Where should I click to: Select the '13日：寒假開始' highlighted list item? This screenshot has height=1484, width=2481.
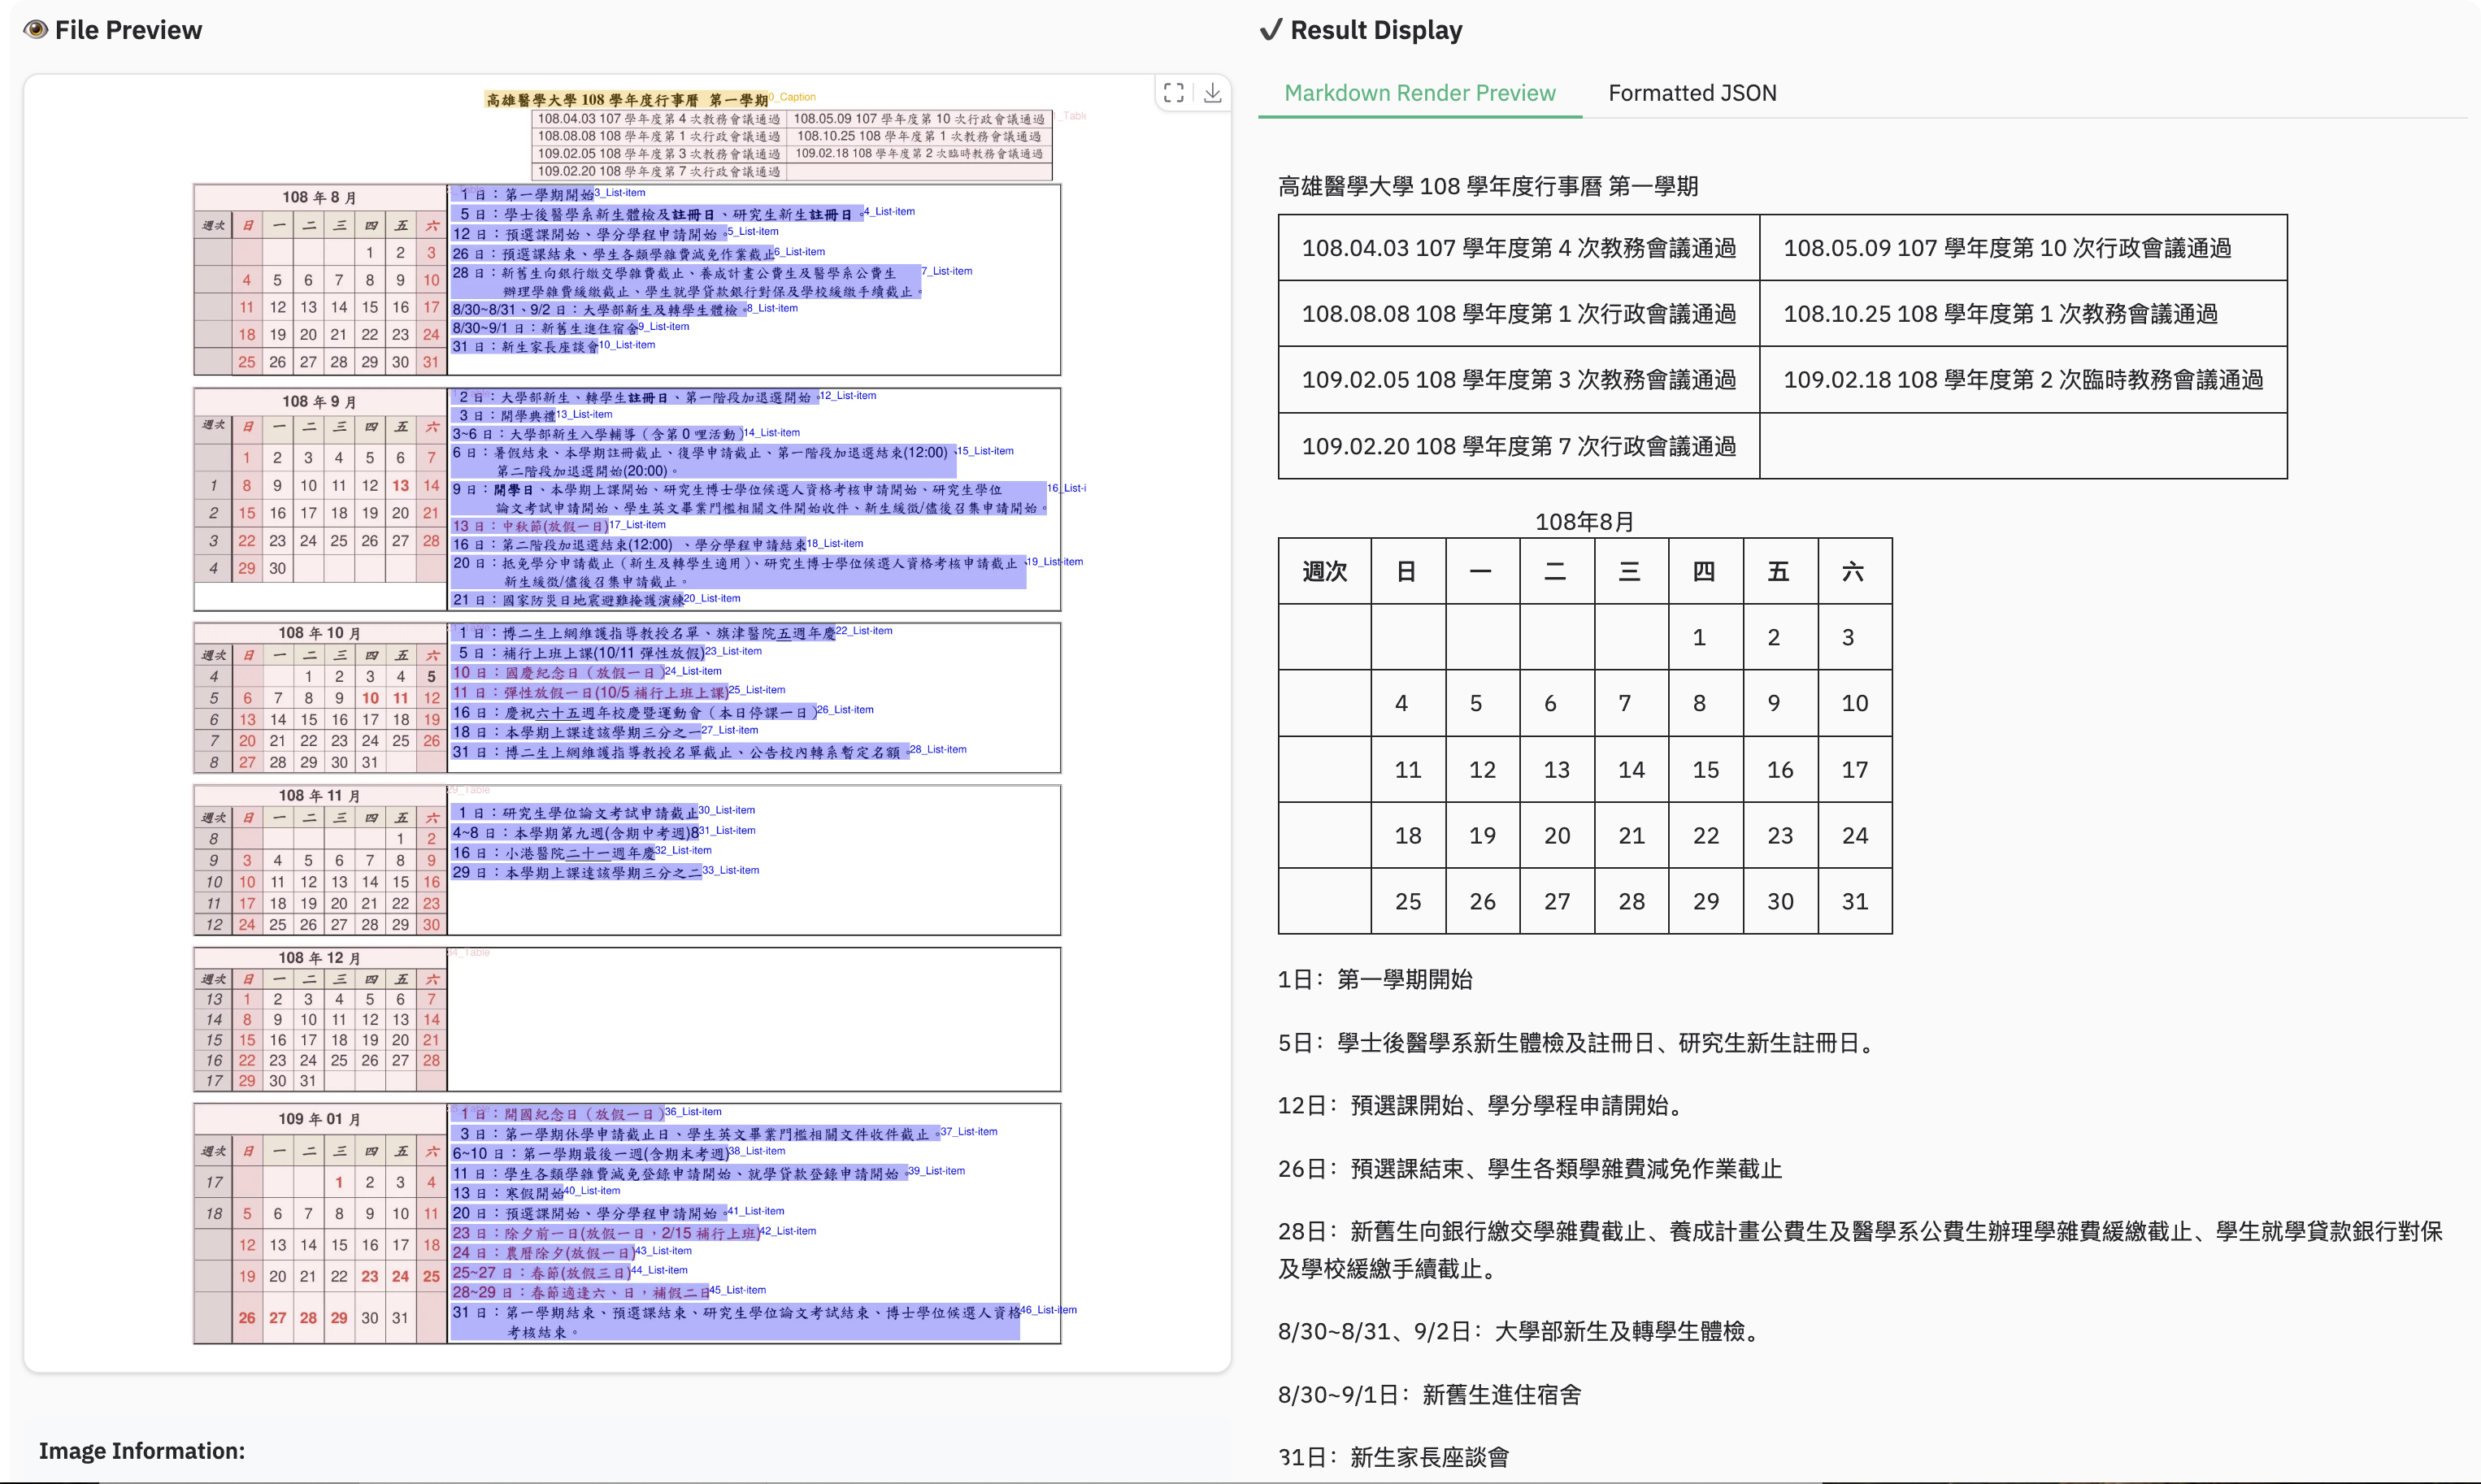coord(508,1192)
